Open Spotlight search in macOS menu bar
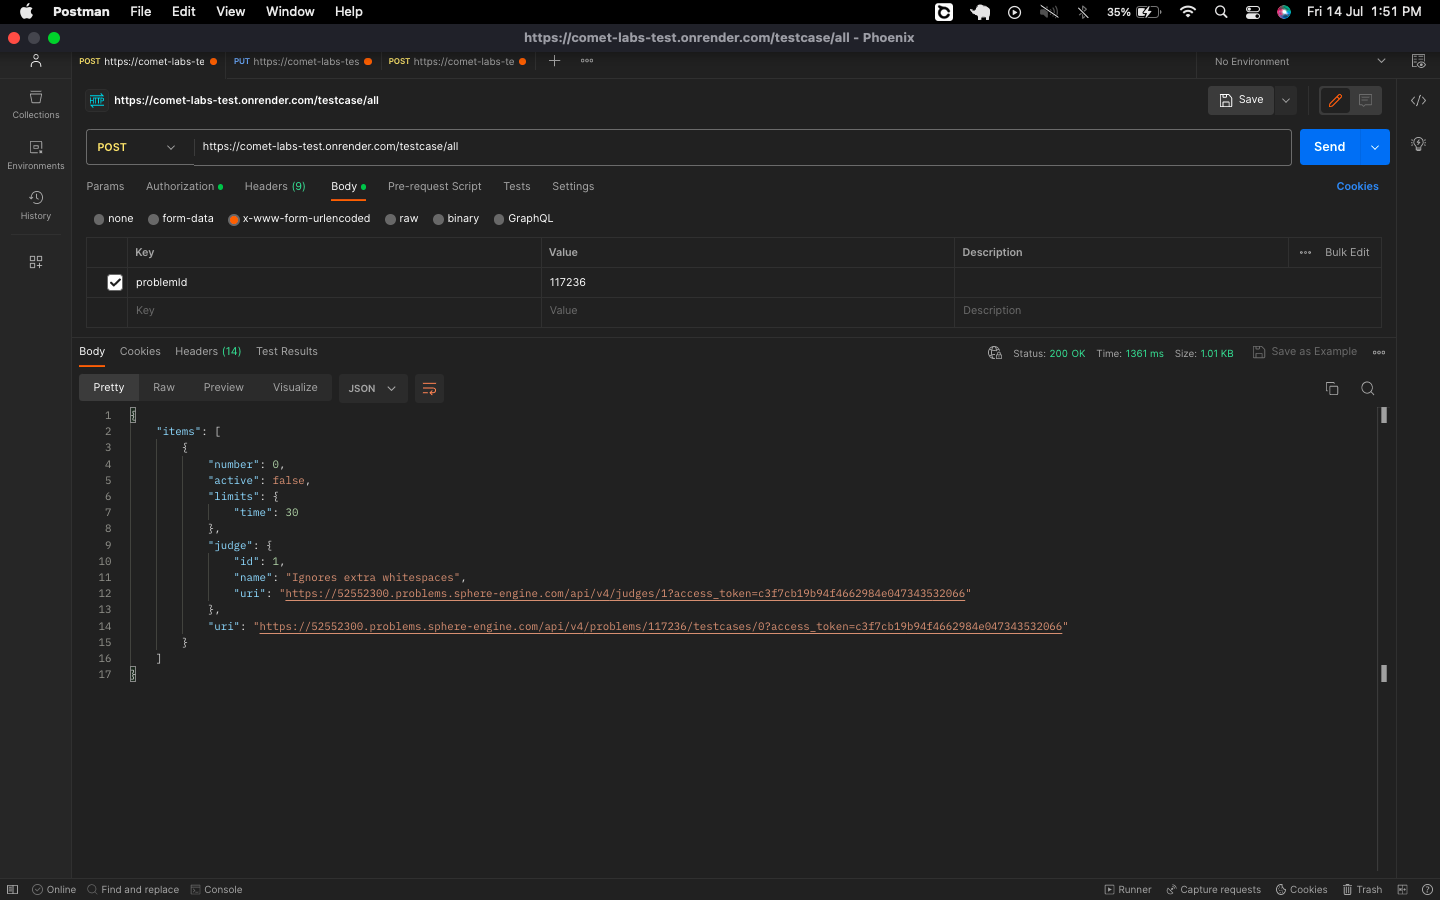The width and height of the screenshot is (1440, 900). click(x=1221, y=12)
